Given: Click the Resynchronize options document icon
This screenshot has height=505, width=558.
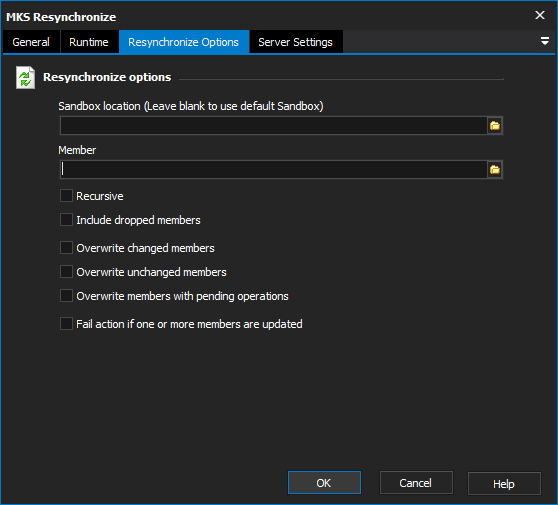Looking at the screenshot, I should [25, 78].
